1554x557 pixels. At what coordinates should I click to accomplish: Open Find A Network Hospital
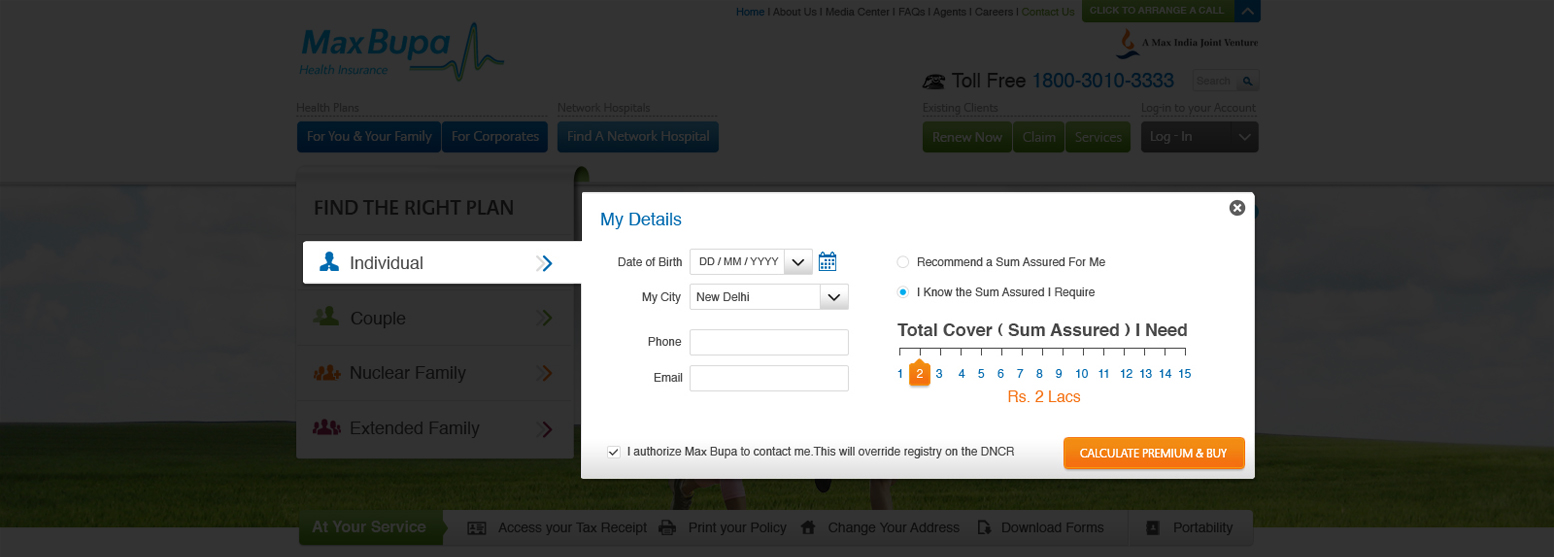(638, 137)
